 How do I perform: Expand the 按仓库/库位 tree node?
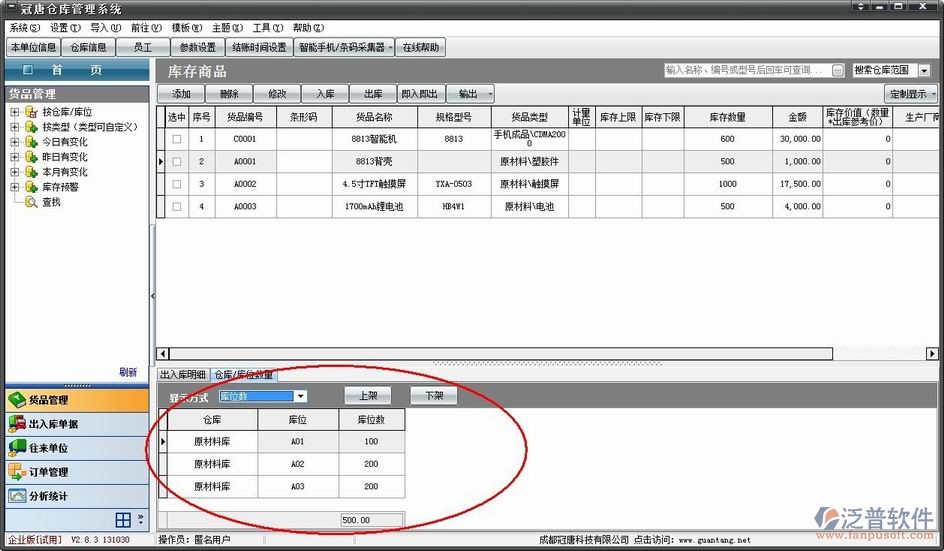pyautogui.click(x=15, y=113)
